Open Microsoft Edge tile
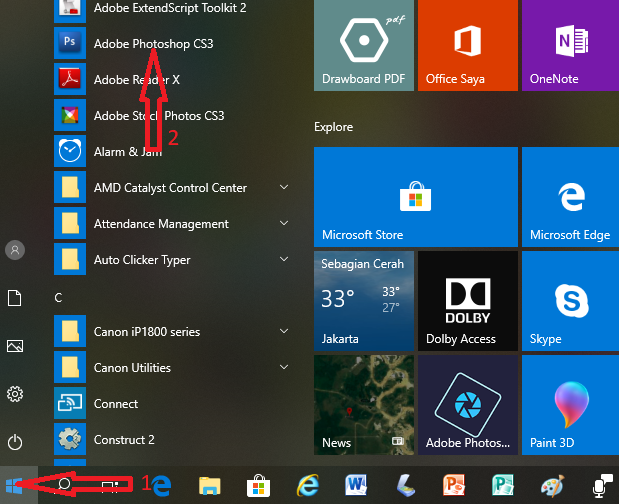619x504 pixels. coord(570,197)
